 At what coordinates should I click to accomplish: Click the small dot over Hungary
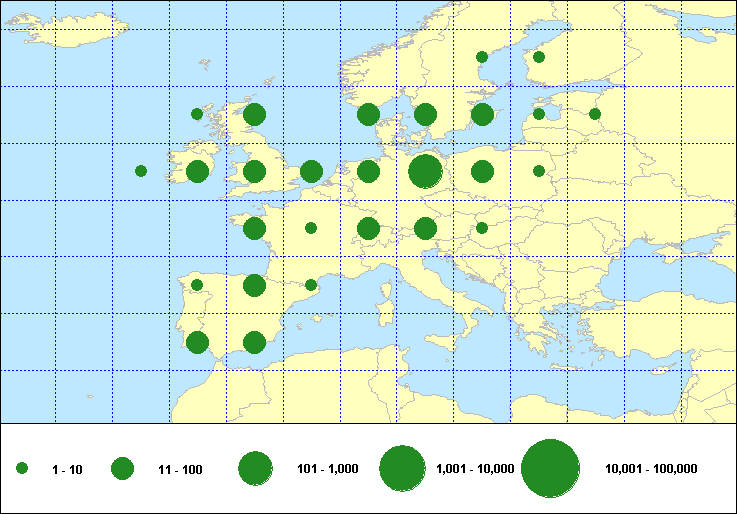[x=482, y=228]
